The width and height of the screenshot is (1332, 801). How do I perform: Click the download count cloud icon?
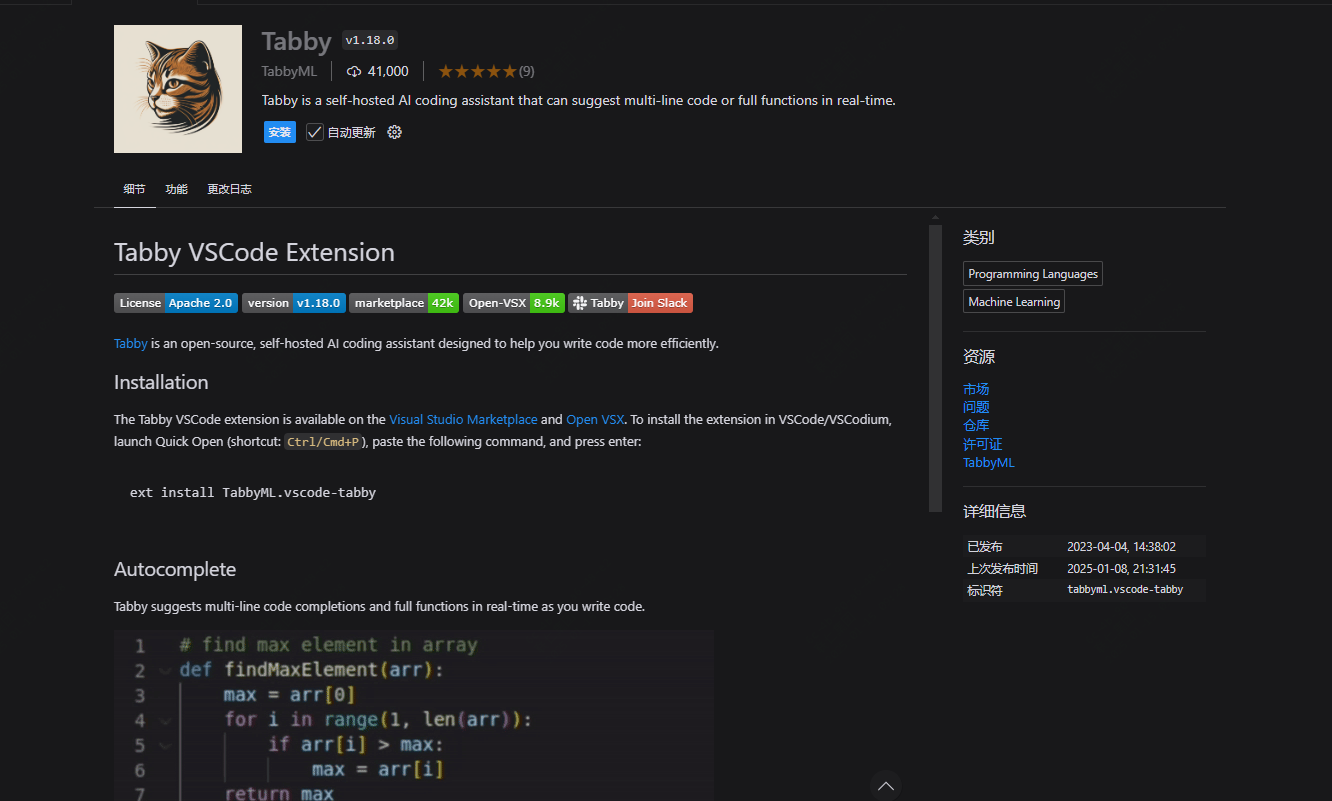tap(354, 71)
